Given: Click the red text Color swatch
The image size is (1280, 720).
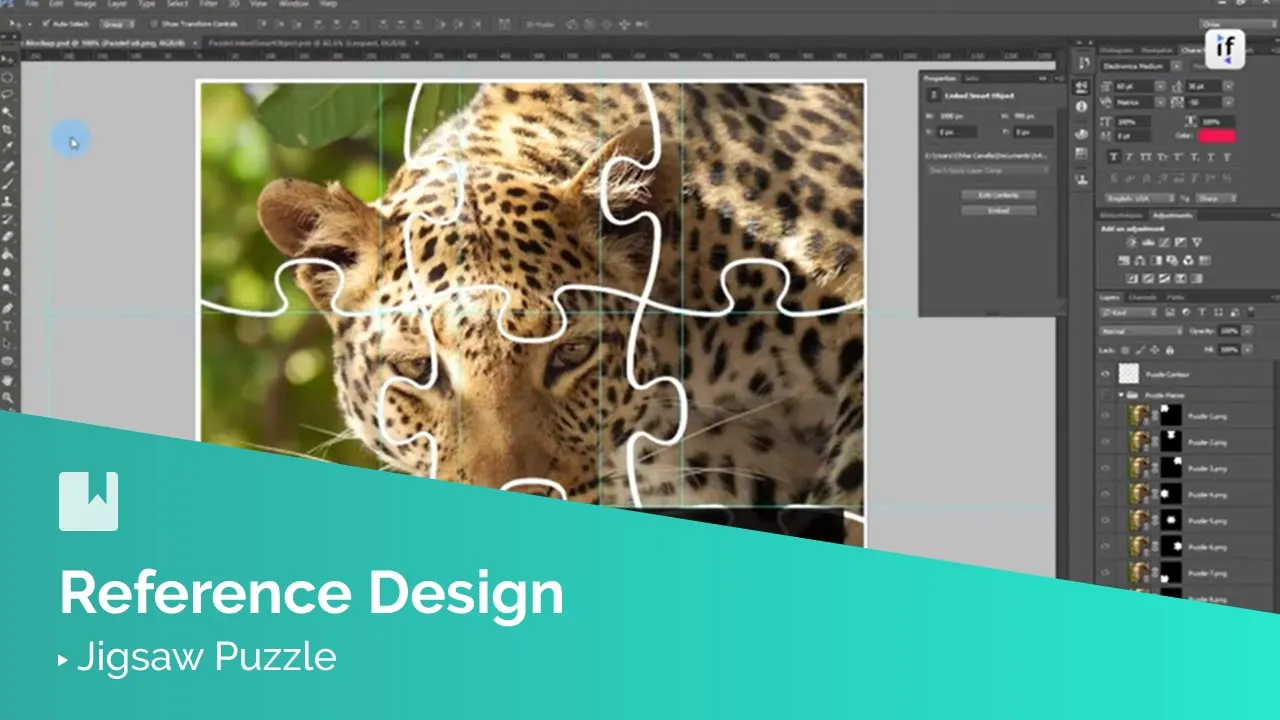Looking at the screenshot, I should [x=1217, y=135].
